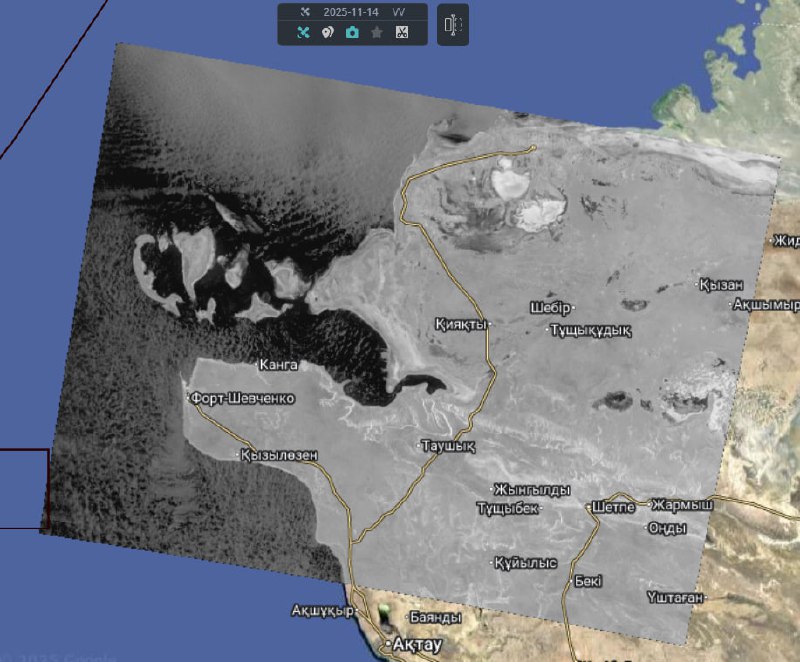Select the Ақтау city label
This screenshot has height=662, width=800.
pyautogui.click(x=417, y=645)
